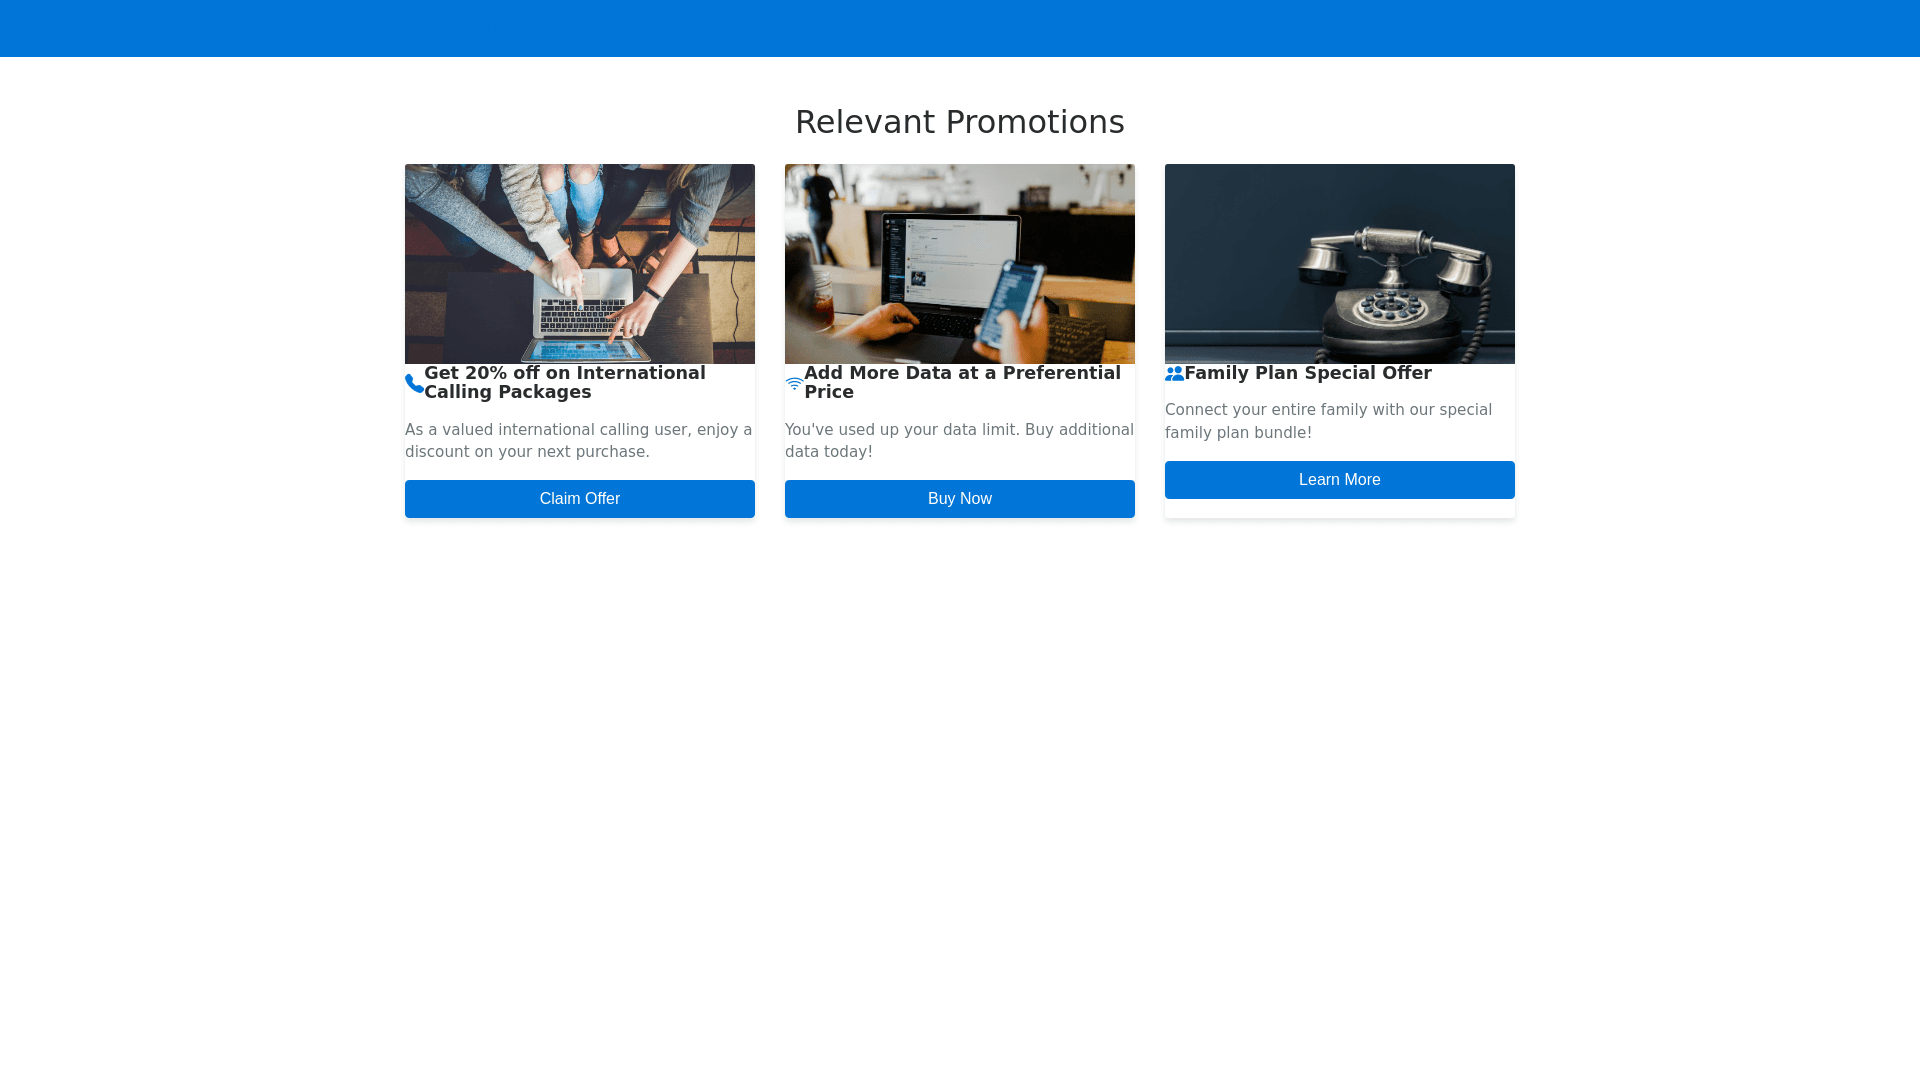Click the white page area below the promotion cards
Image resolution: width=1920 pixels, height=1080 pixels.
960,780
